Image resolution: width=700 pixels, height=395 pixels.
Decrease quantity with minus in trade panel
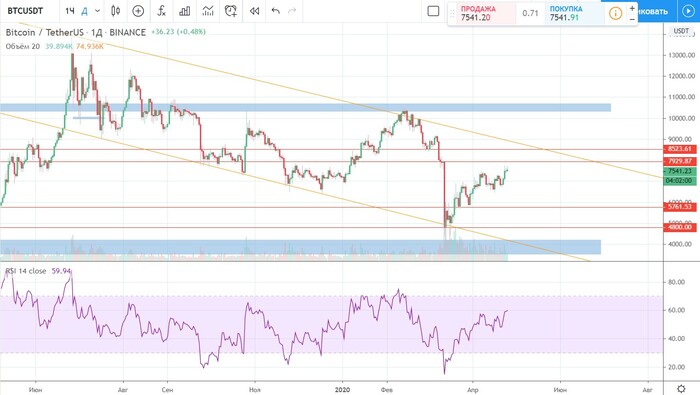(x=632, y=19)
